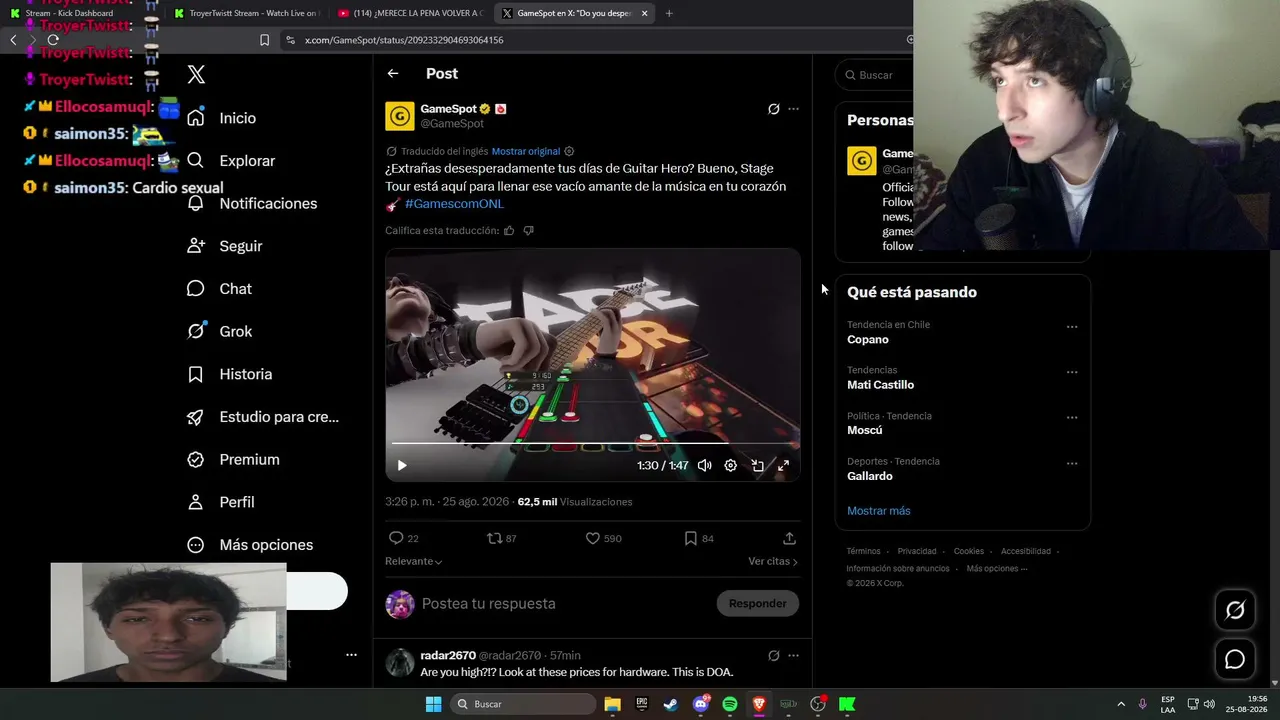Screen dimensions: 1280x720
Task: Open translation settings gear icon
Action: point(569,151)
